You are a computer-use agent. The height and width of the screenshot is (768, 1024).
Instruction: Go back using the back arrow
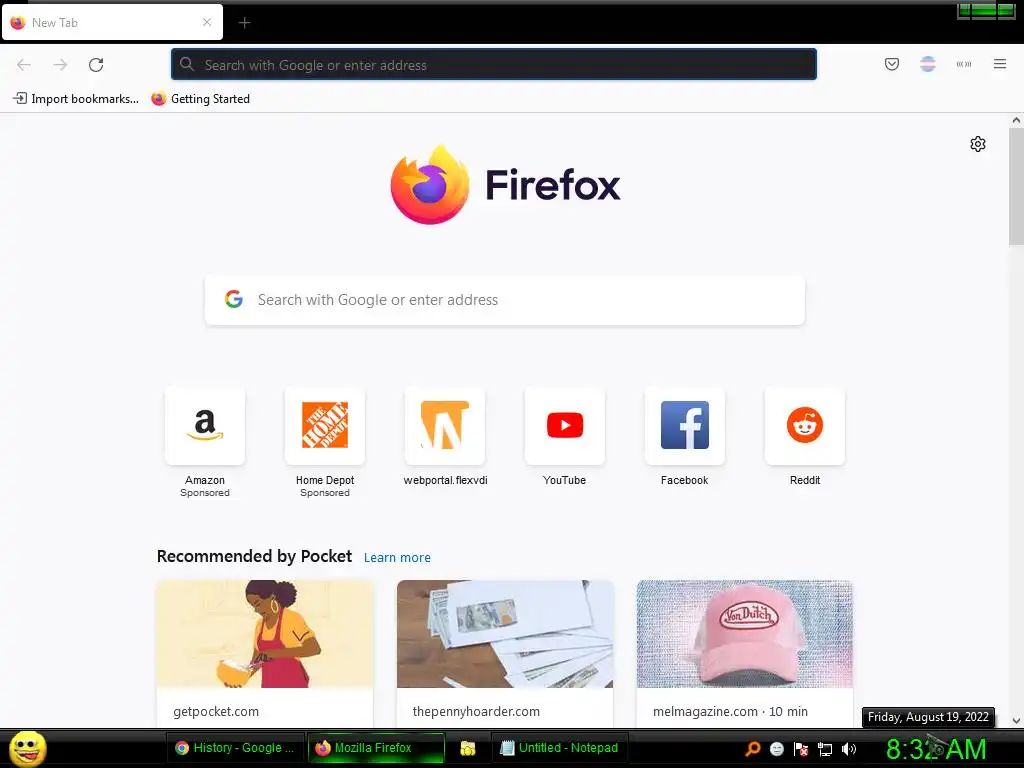coord(24,65)
